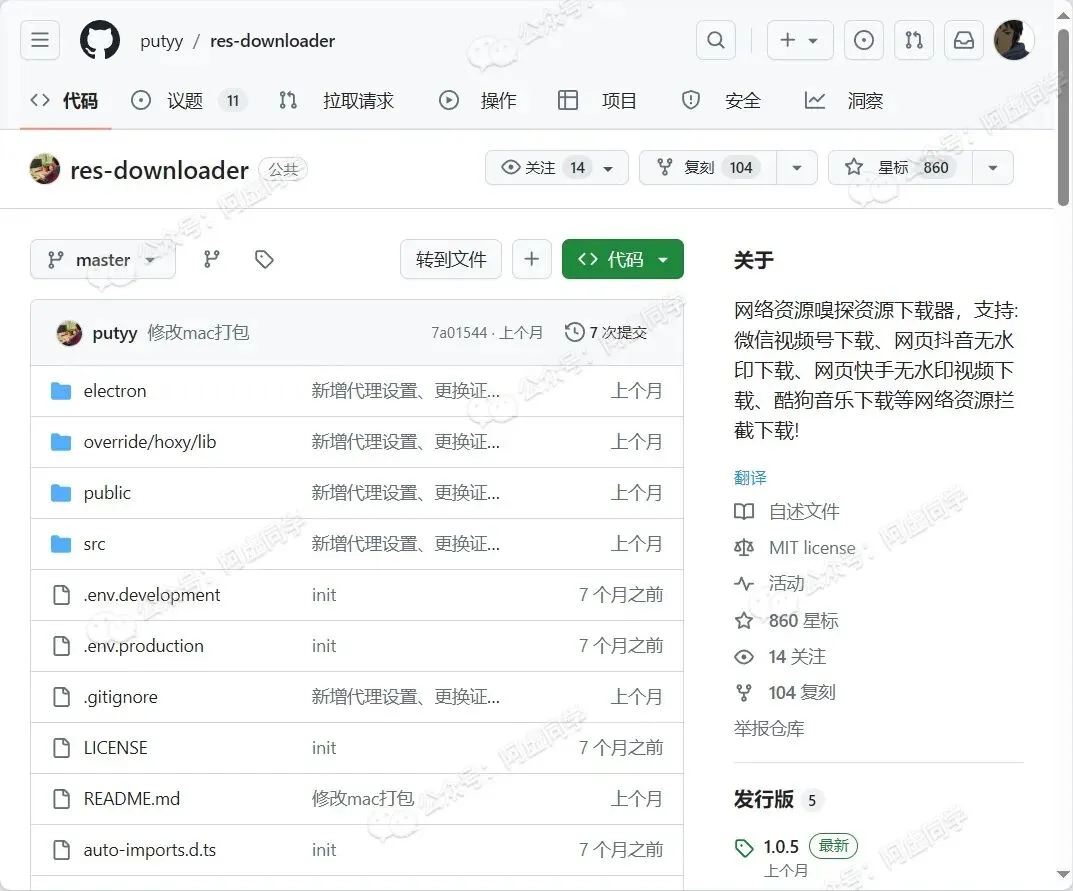The width and height of the screenshot is (1073, 891).
Task: Click the page vertical scrollbar thumb
Action: coord(1063,116)
